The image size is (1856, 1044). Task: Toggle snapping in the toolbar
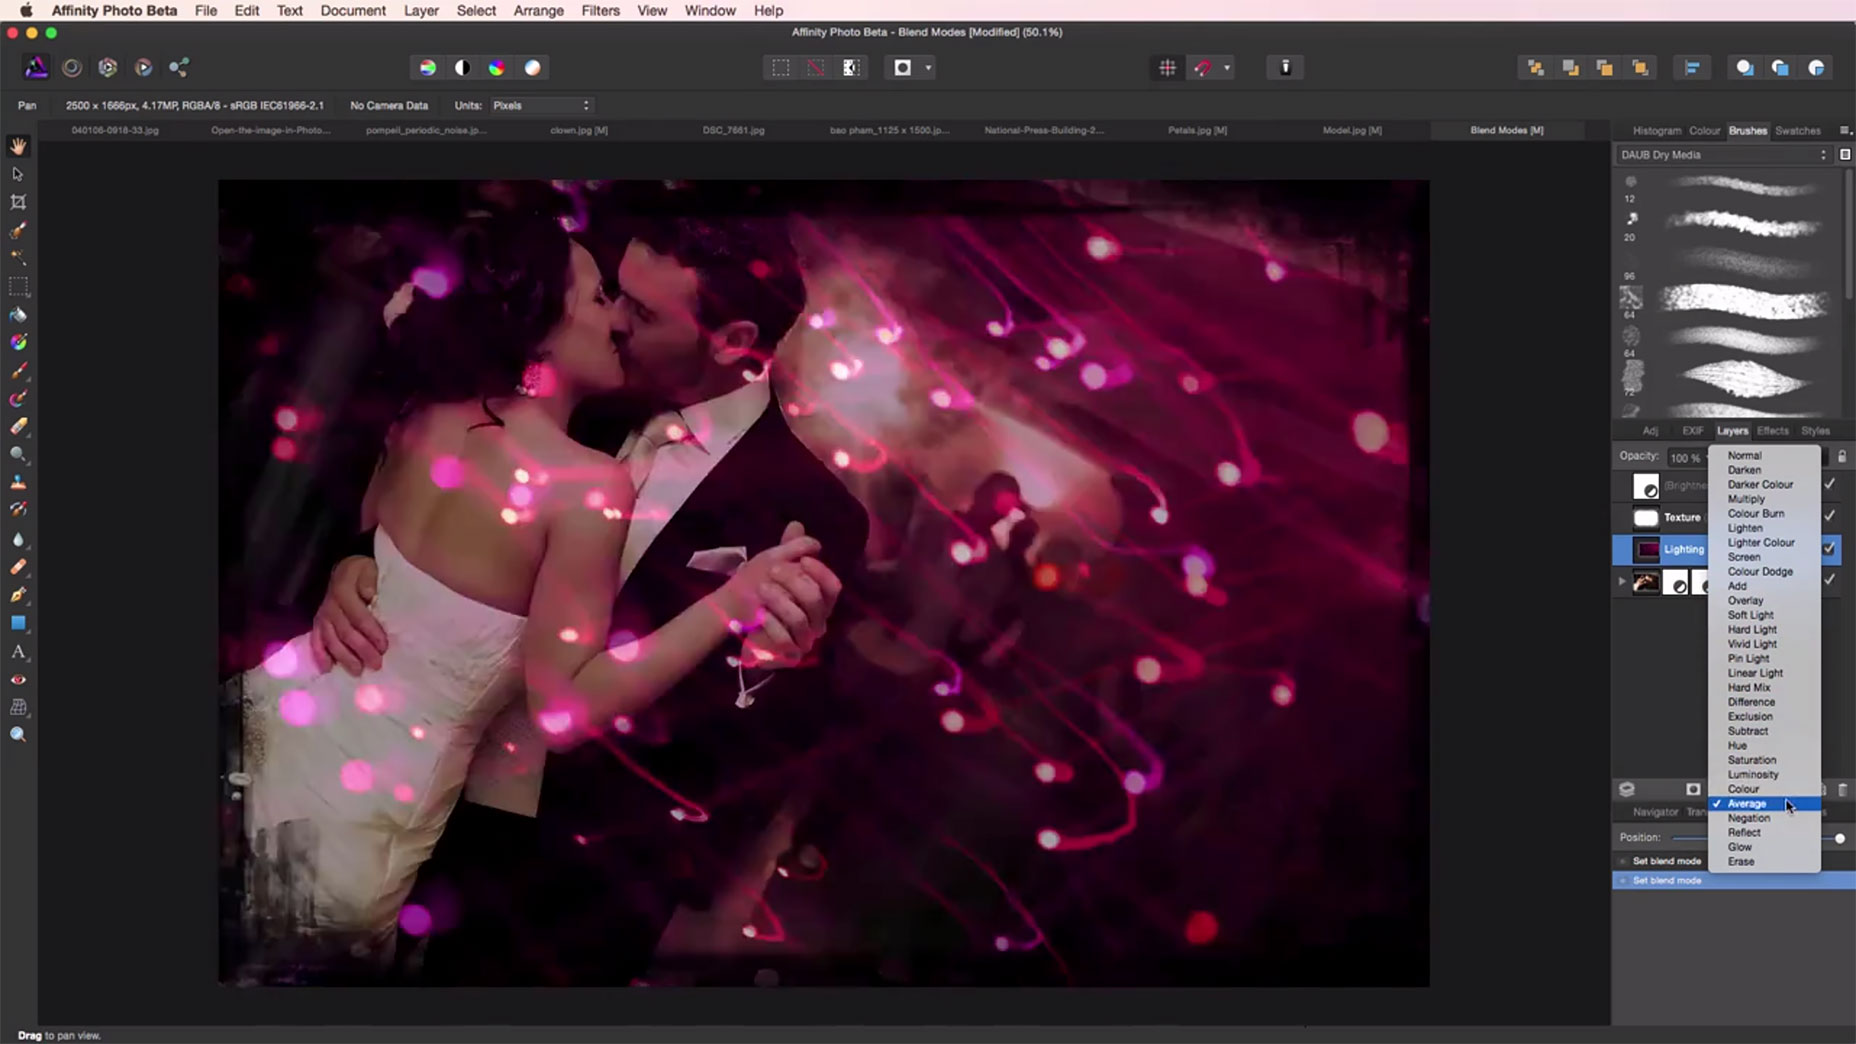[1203, 67]
